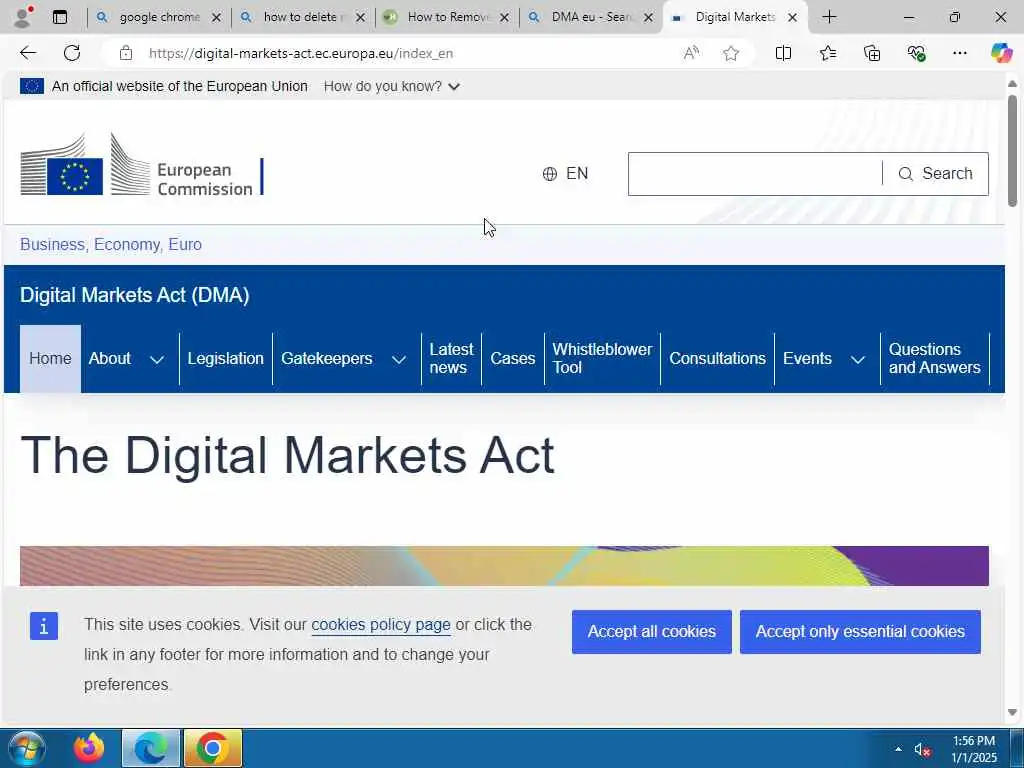
Task: Expand the About menu chevron
Action: pos(157,359)
